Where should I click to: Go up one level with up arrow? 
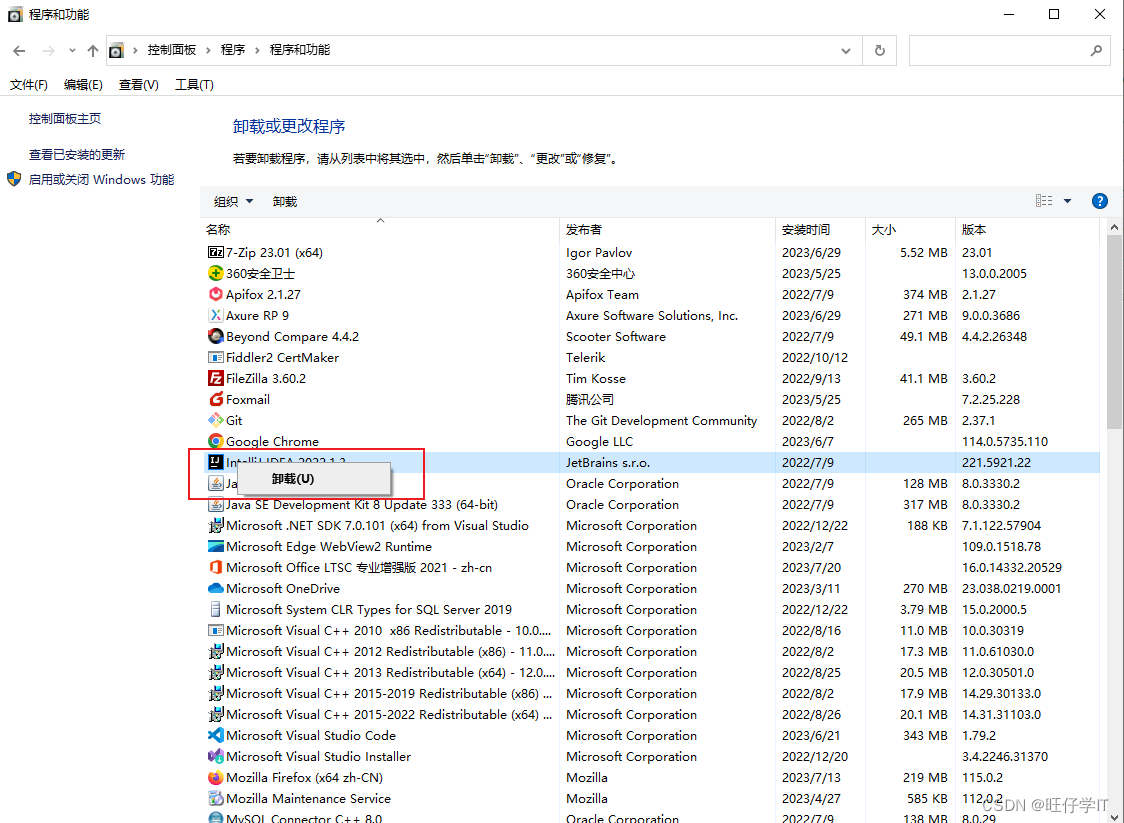click(92, 50)
